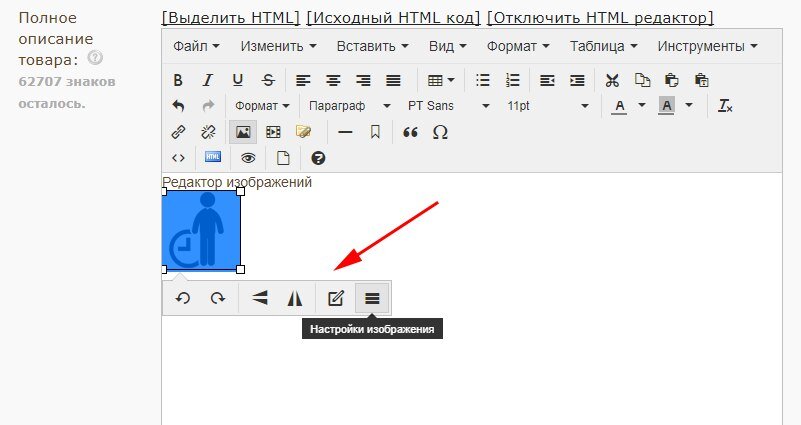This screenshot has height=425, width=801.
Task: Insert a link with the chain icon
Action: 178,132
